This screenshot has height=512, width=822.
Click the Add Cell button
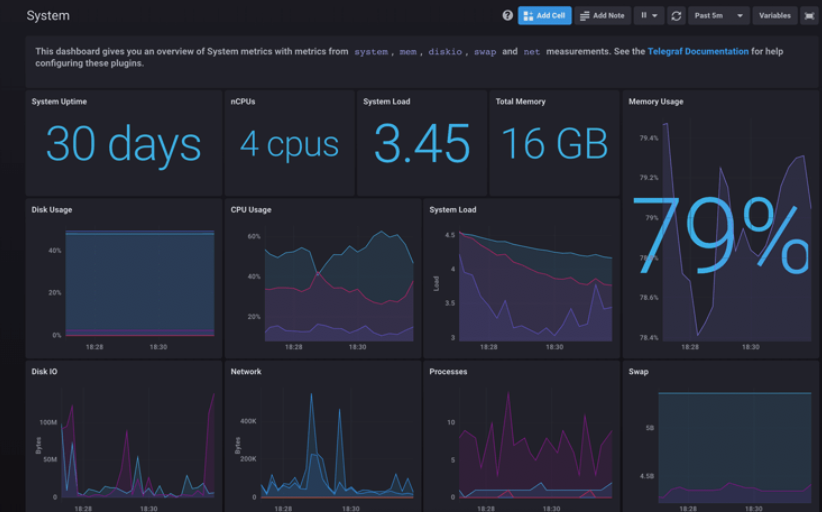point(544,16)
